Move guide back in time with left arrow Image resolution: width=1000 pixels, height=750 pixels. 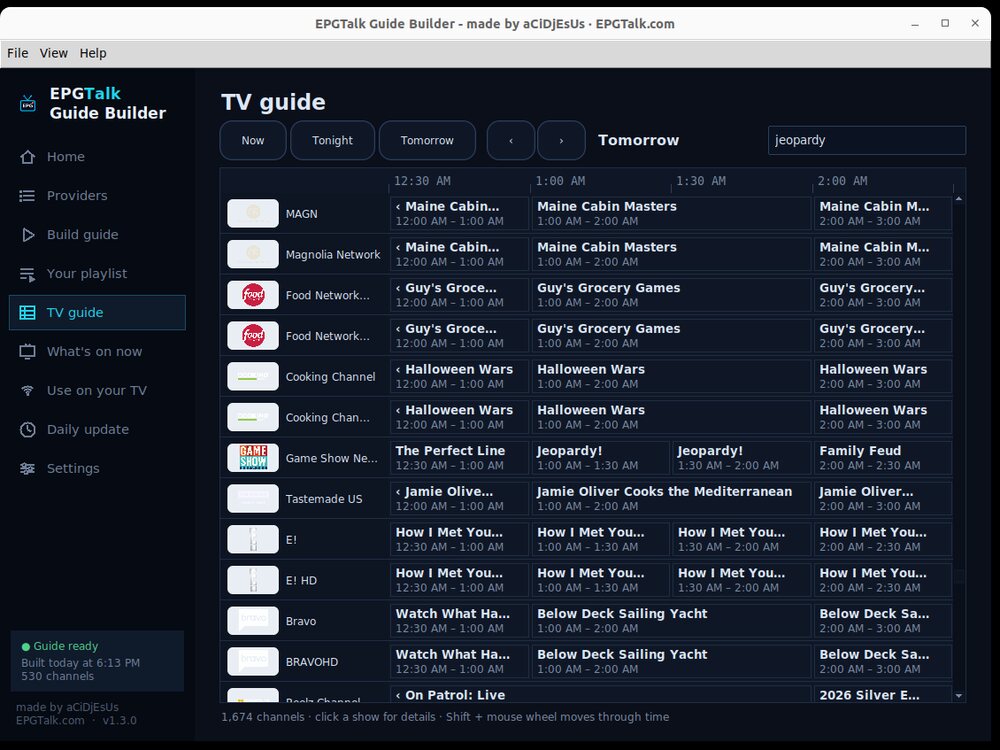click(x=511, y=140)
